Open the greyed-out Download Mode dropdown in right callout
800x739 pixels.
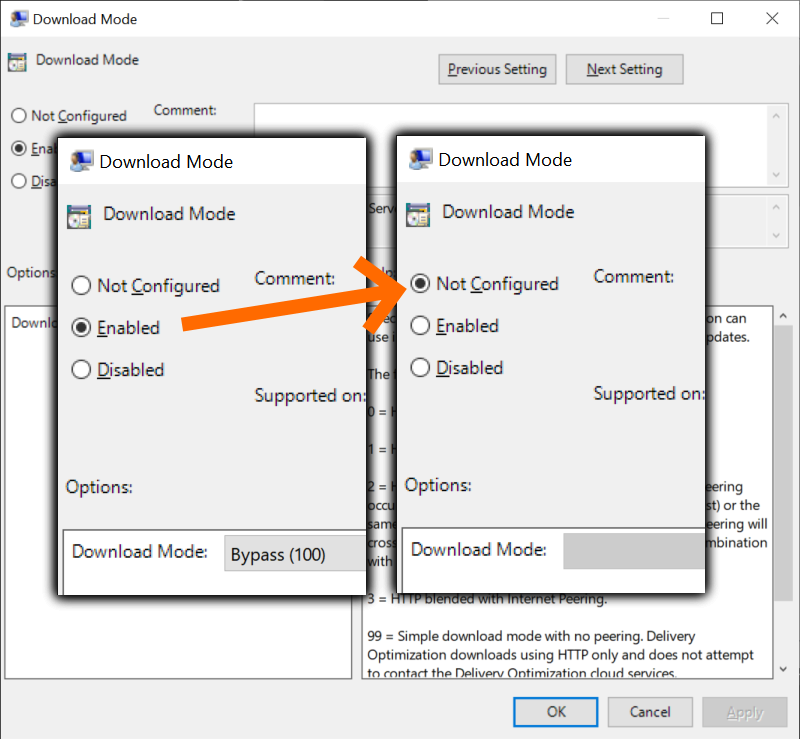[634, 551]
